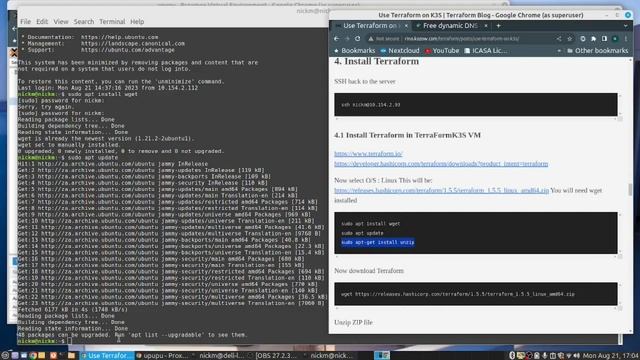The image size is (640, 360).
Task: Click 'Now download Terraform' text
Action: tap(369, 271)
